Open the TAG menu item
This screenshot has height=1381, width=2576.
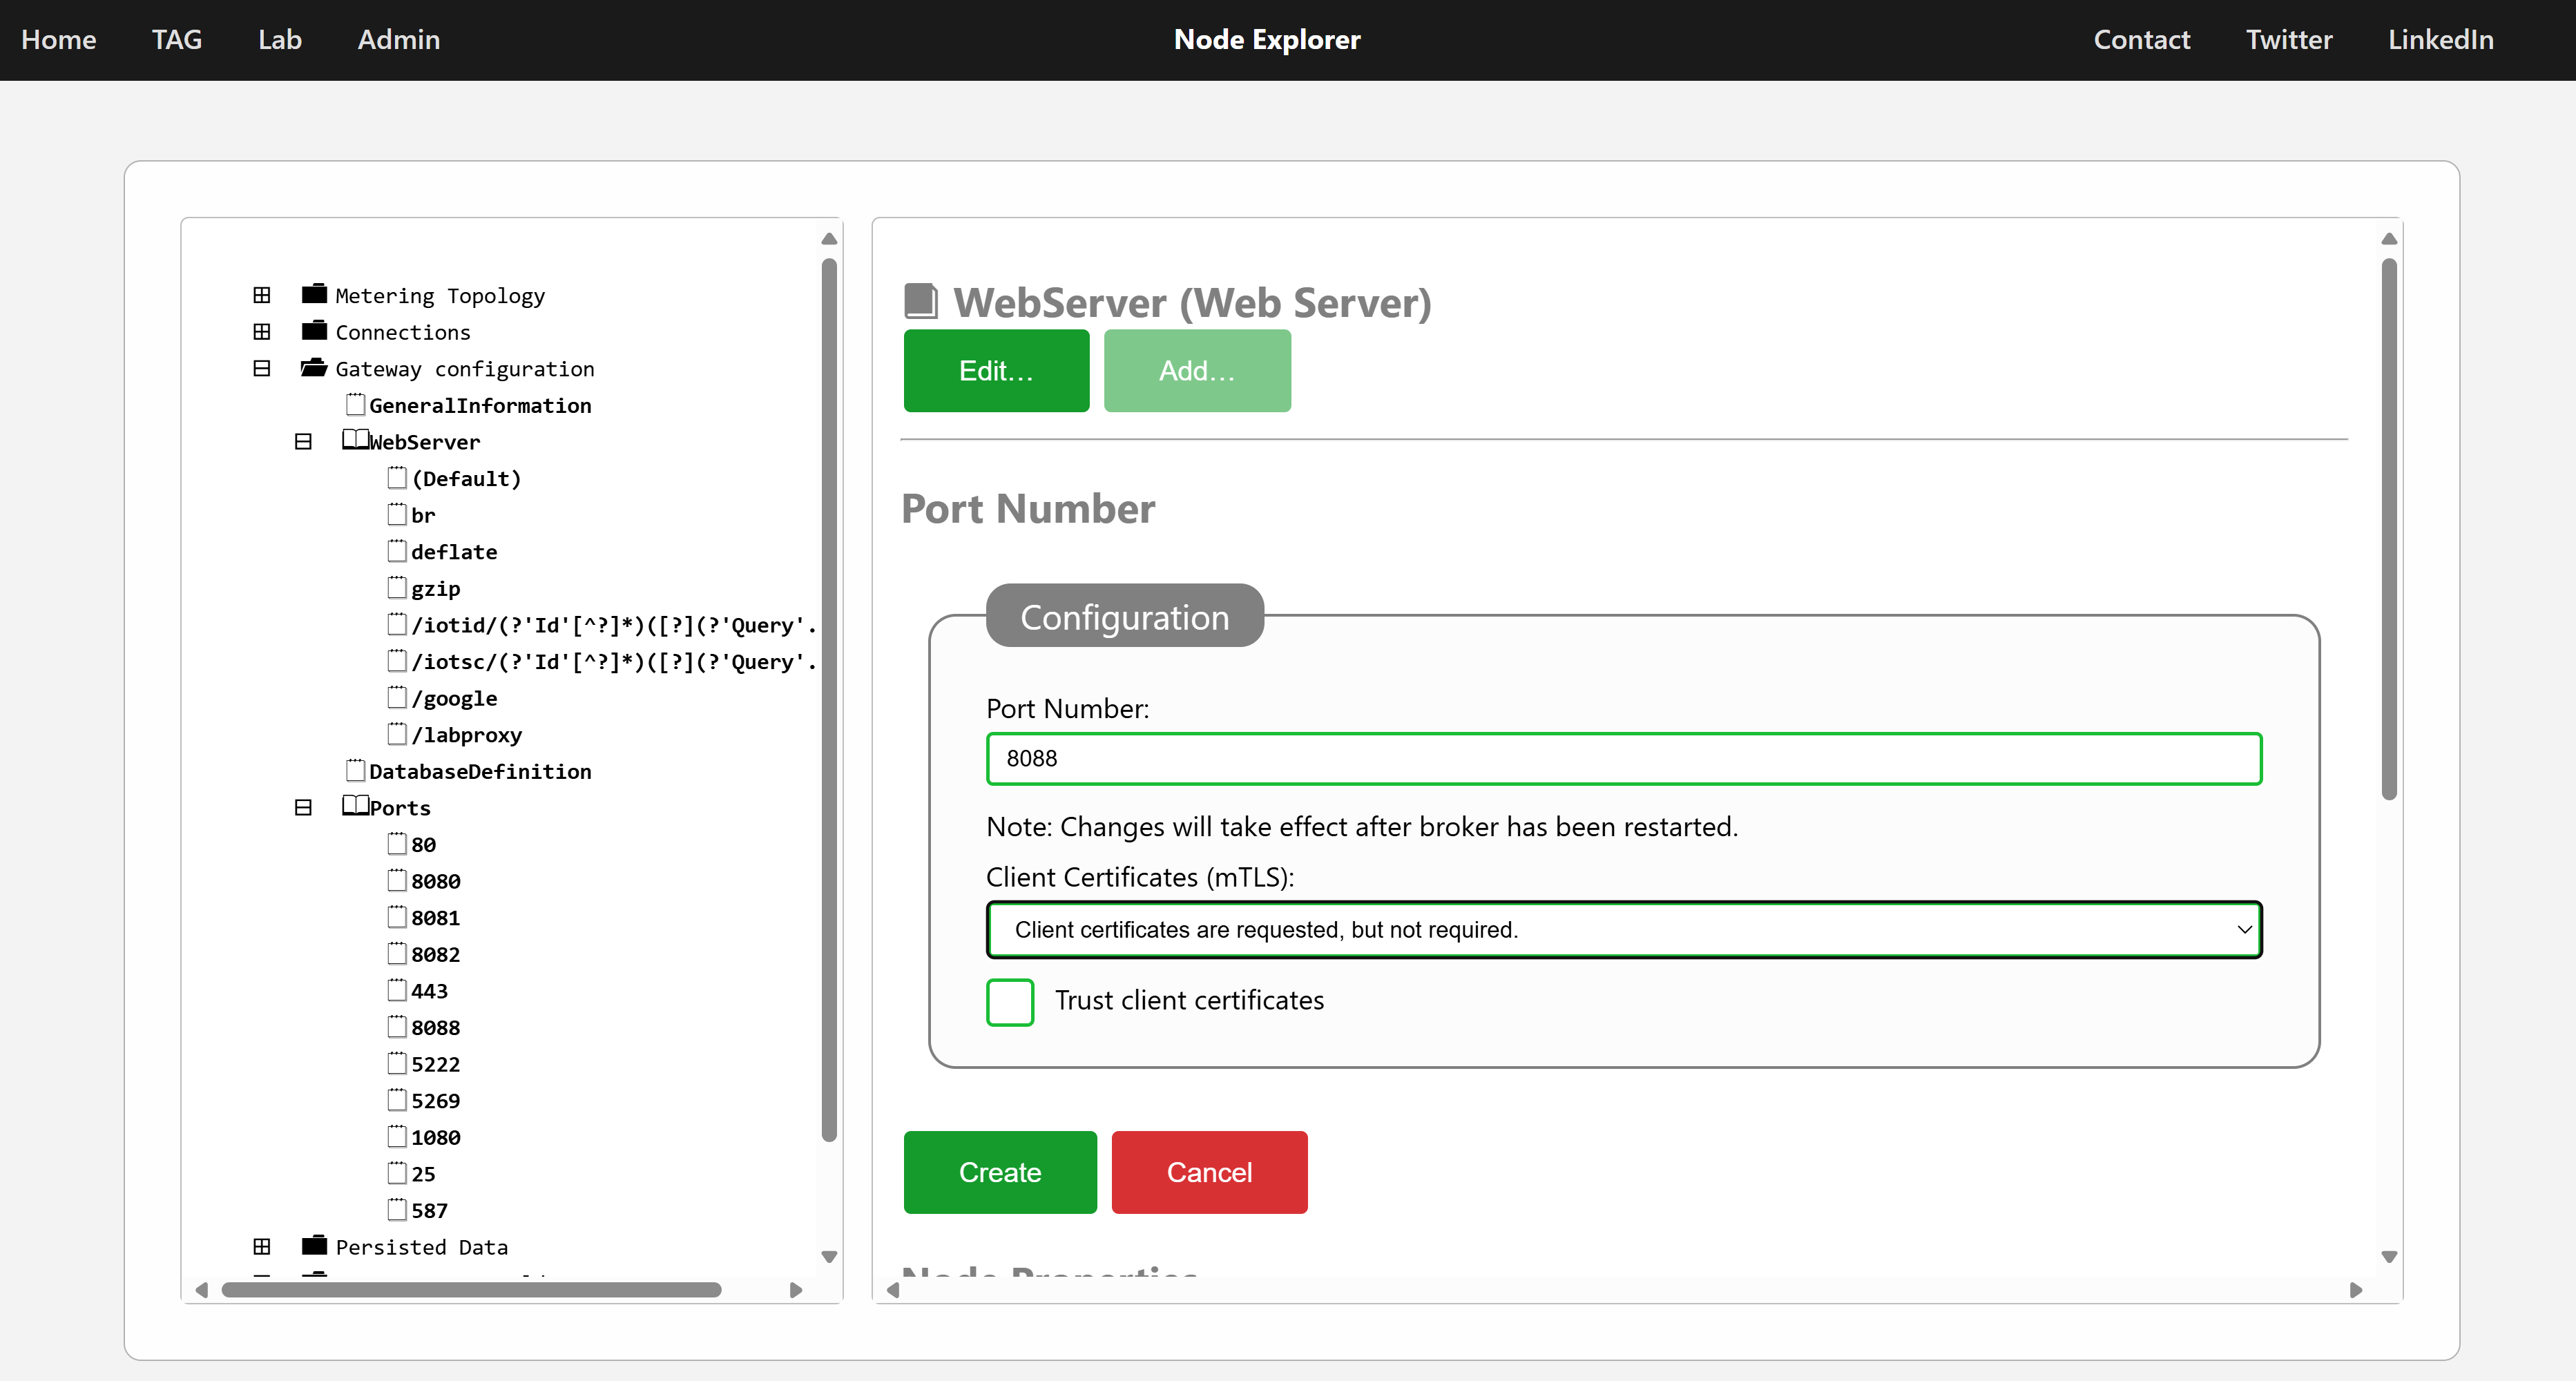pos(177,39)
